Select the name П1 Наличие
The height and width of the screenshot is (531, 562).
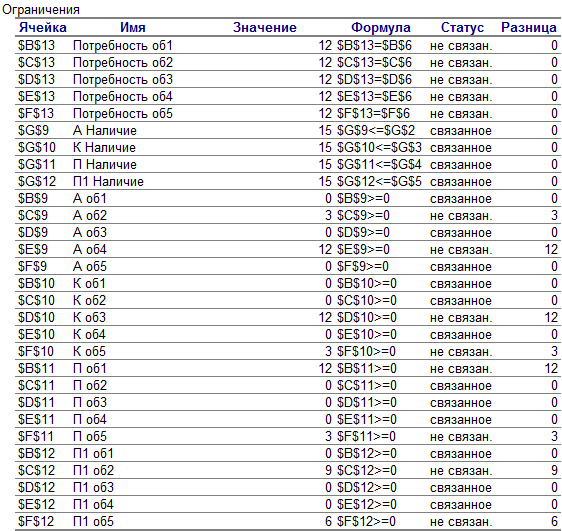pos(108,181)
